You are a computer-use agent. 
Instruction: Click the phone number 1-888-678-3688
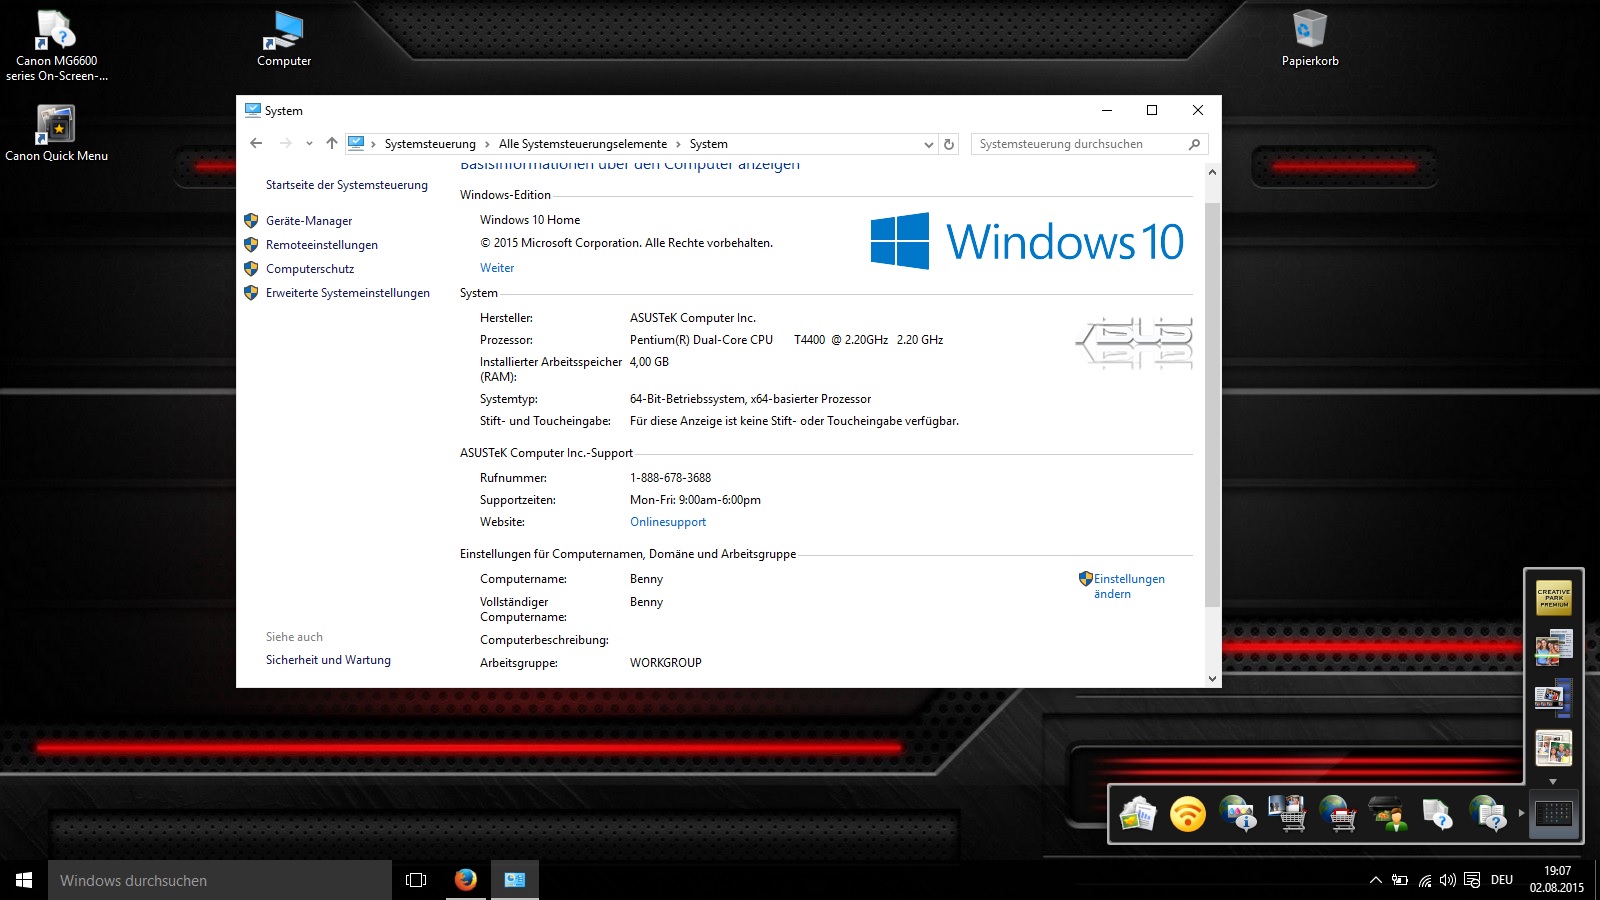tap(670, 478)
